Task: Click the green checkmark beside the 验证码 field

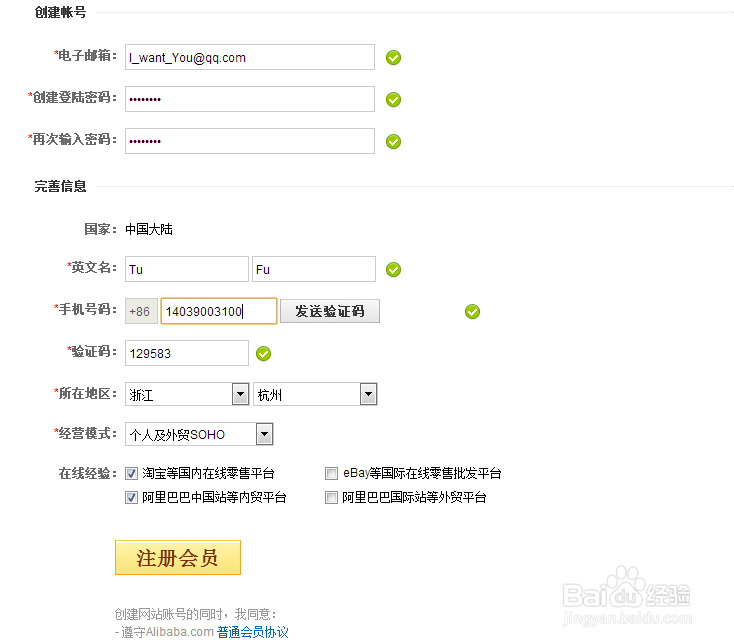Action: (x=264, y=353)
